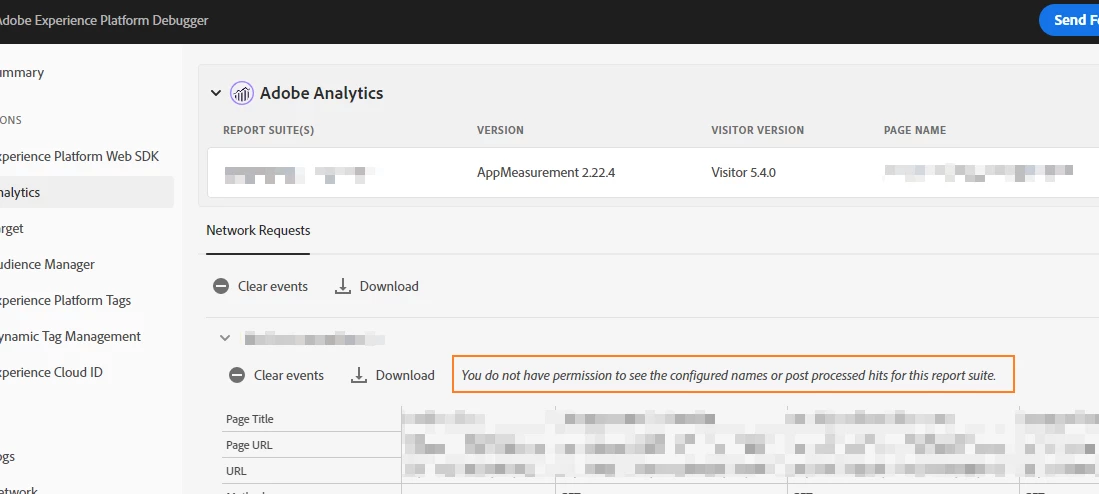
Task: Click the Visitor 5.4.0 value
Action: (x=744, y=172)
